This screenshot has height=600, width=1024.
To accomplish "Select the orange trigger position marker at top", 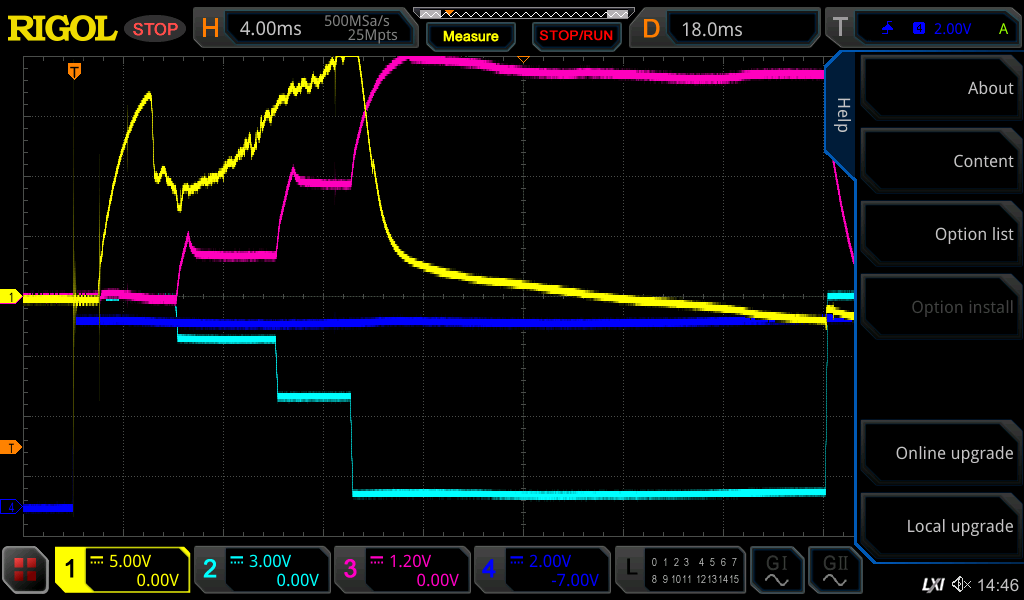I will pos(74,71).
